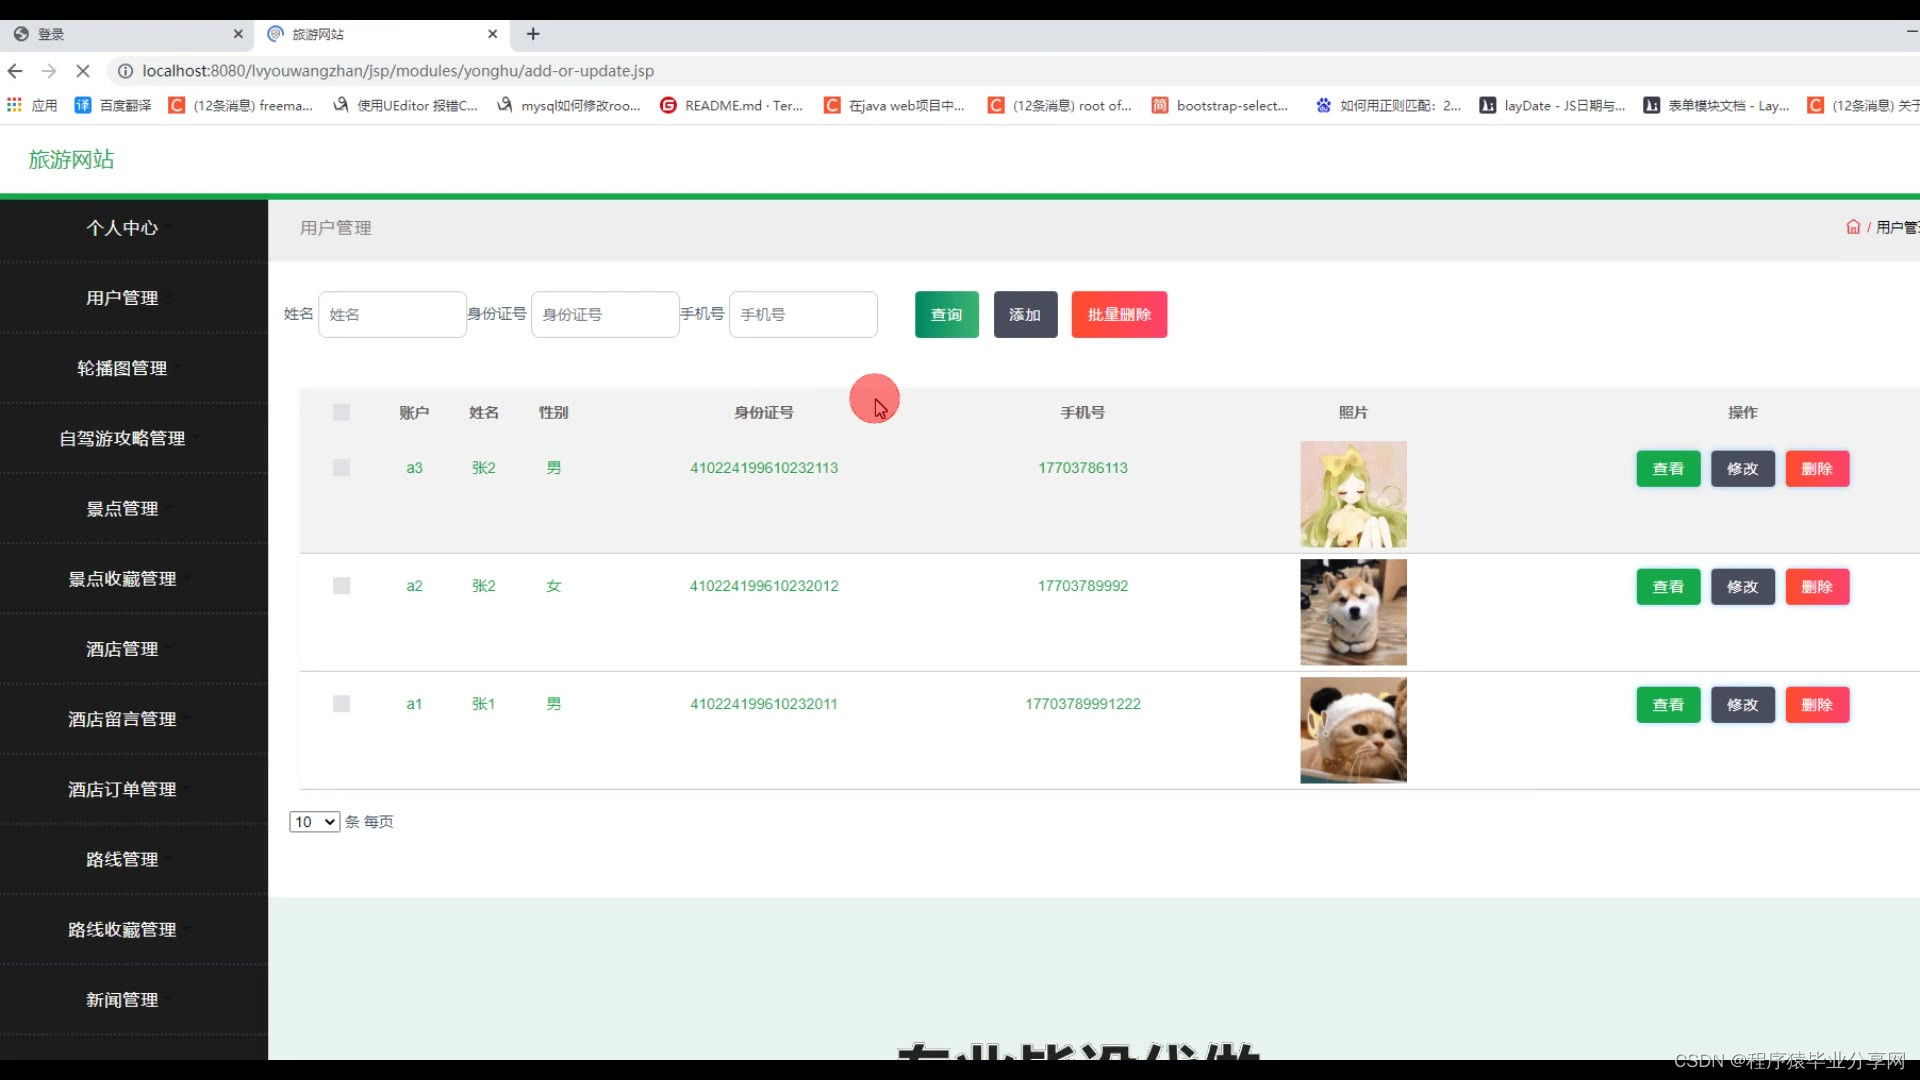1920x1080 pixels.
Task: Open the 应用 apps grid bookmark icon
Action: click(14, 105)
